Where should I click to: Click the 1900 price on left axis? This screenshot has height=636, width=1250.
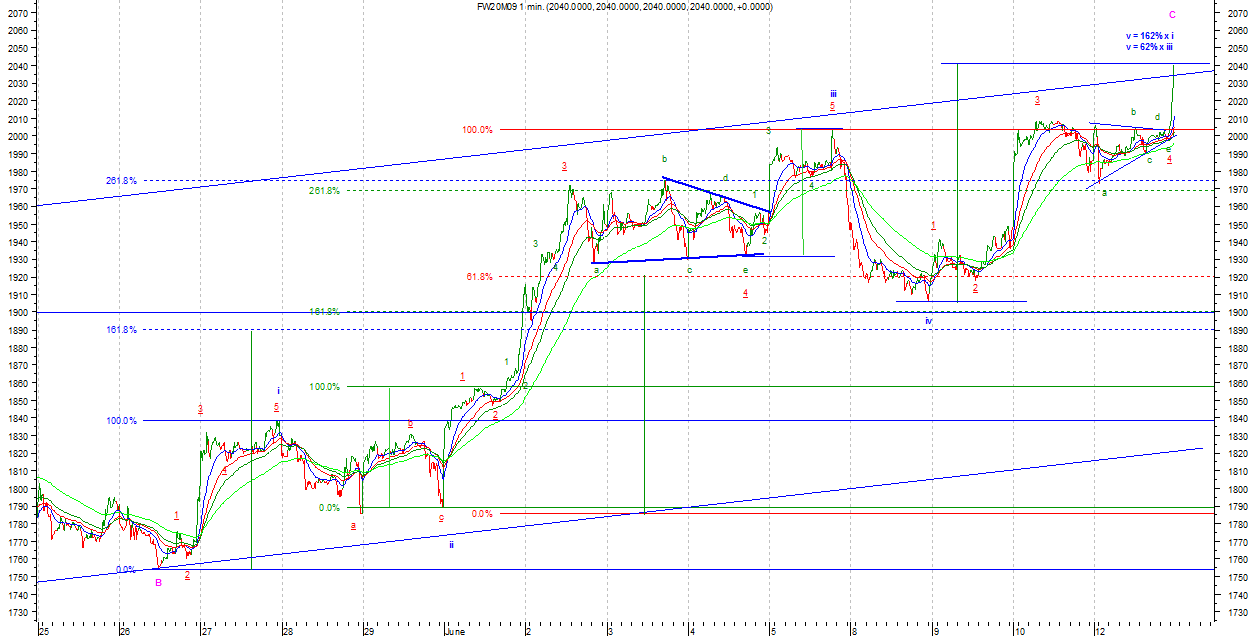16,312
